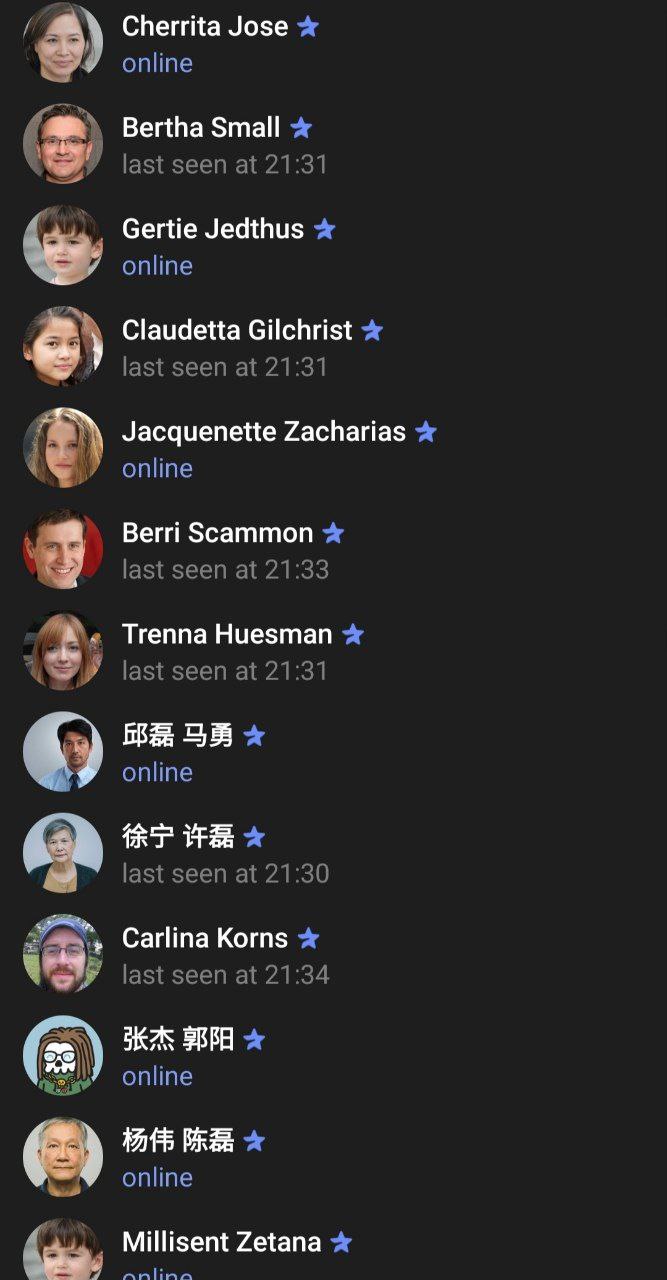Open the cartoon dreadlocks avatar of 张杰 郭阳

63,1056
